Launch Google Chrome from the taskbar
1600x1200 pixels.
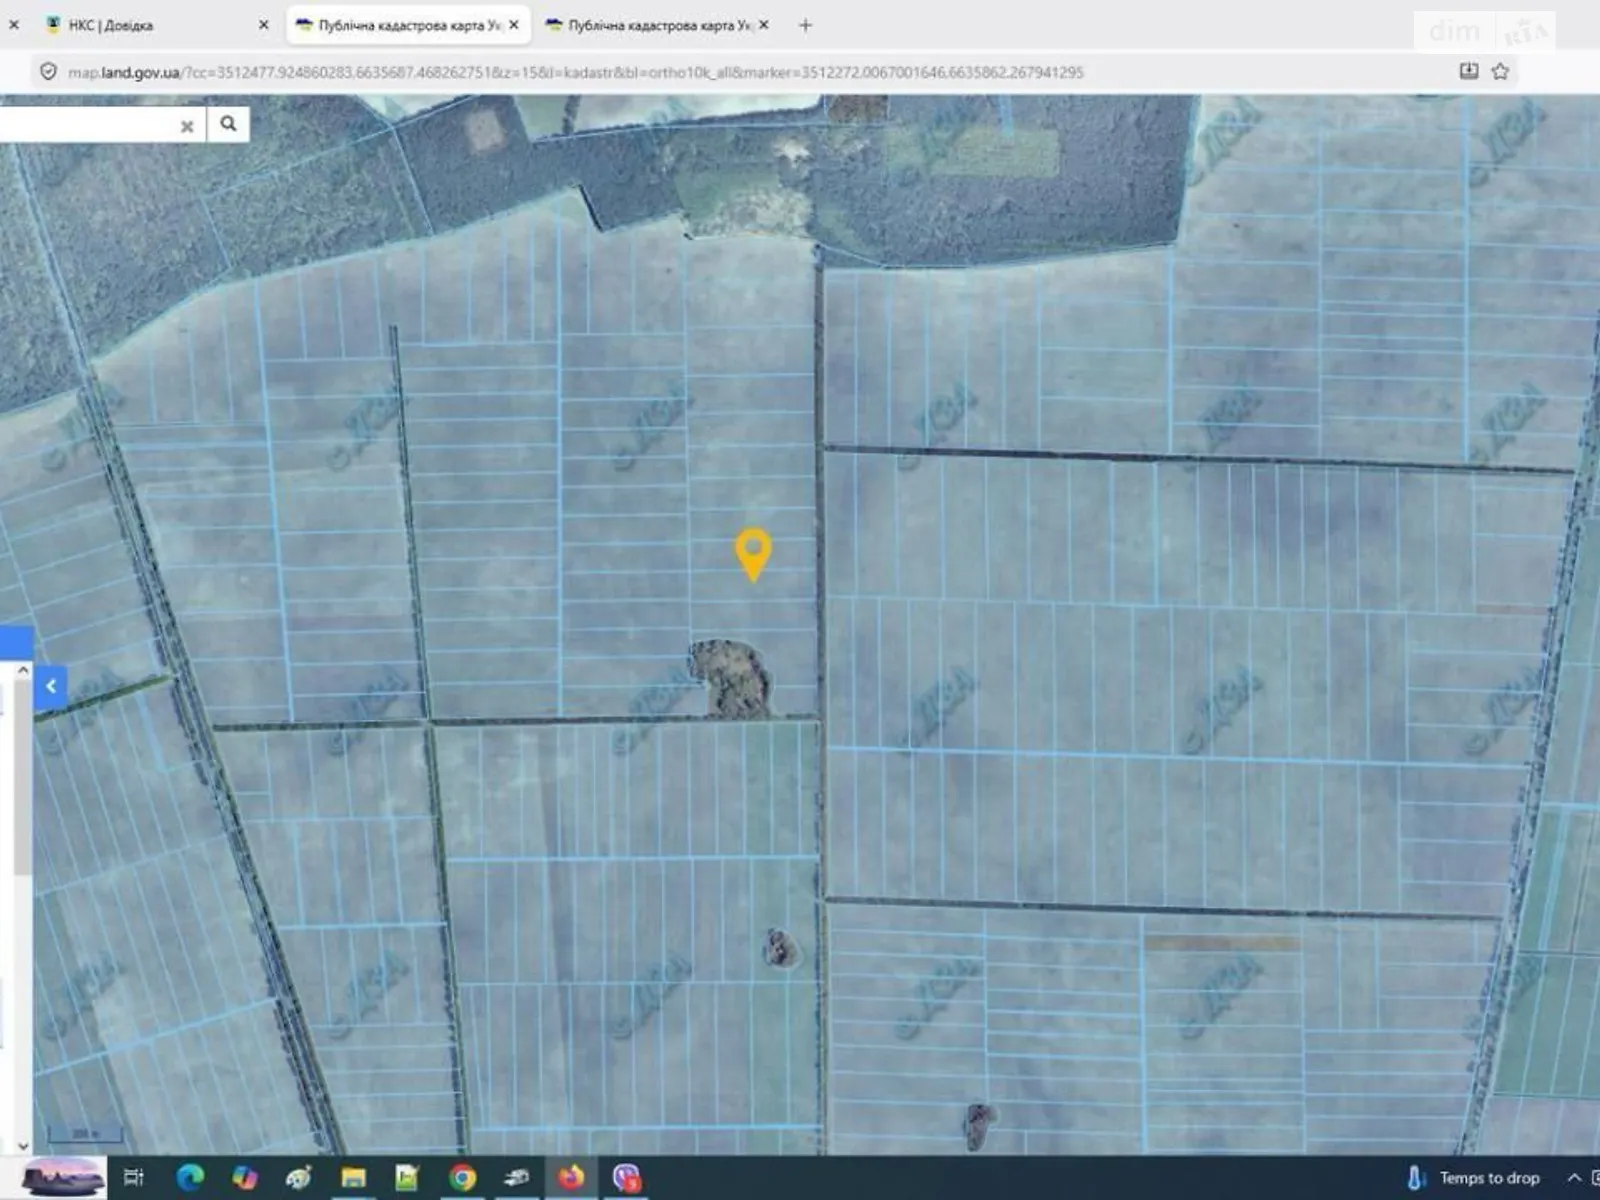click(462, 1177)
